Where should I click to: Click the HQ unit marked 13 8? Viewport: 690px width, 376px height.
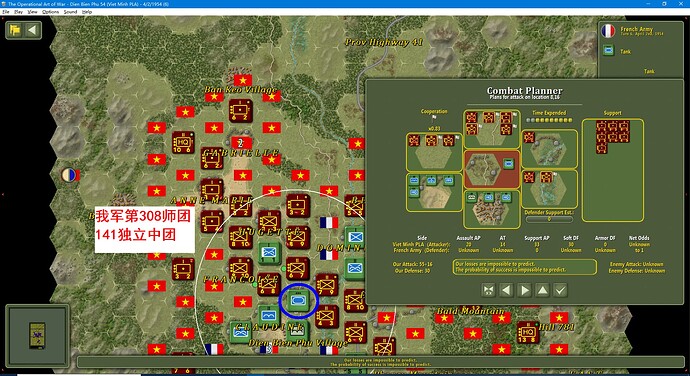point(528,333)
